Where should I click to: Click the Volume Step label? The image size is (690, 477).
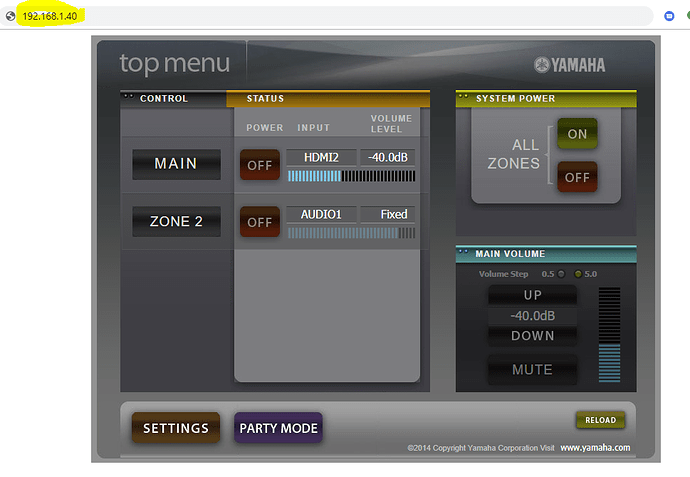tap(503, 274)
